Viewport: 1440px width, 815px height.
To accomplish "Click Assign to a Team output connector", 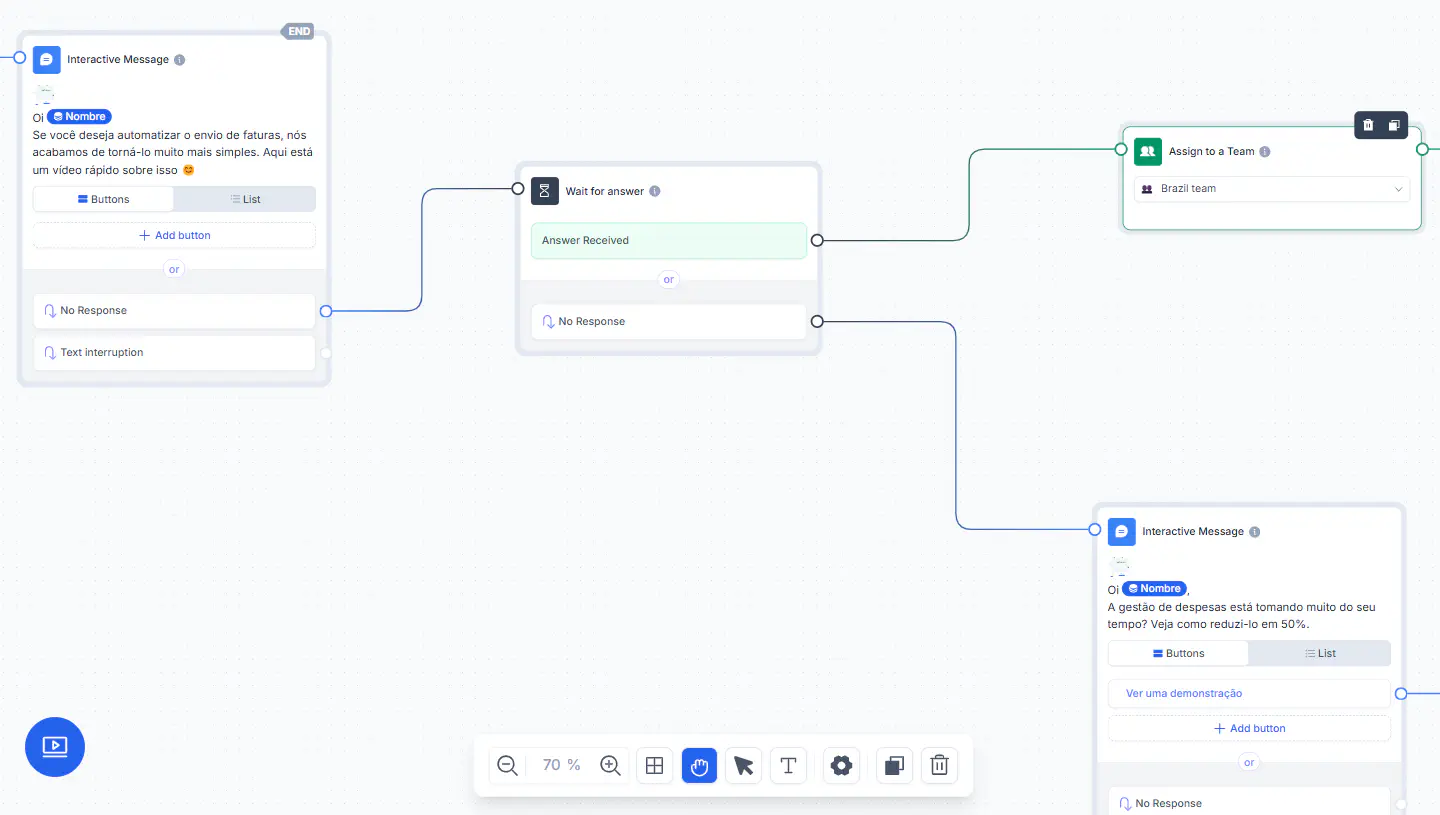I will click(1422, 149).
